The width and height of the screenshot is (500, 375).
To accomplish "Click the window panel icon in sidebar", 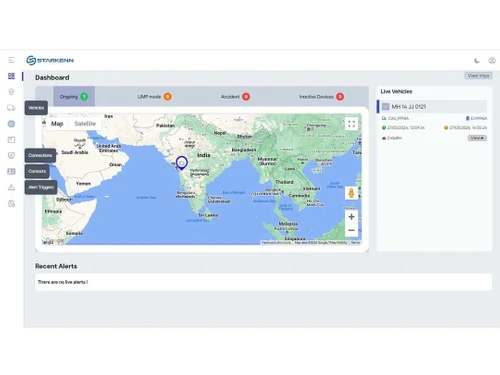I will click(11, 140).
